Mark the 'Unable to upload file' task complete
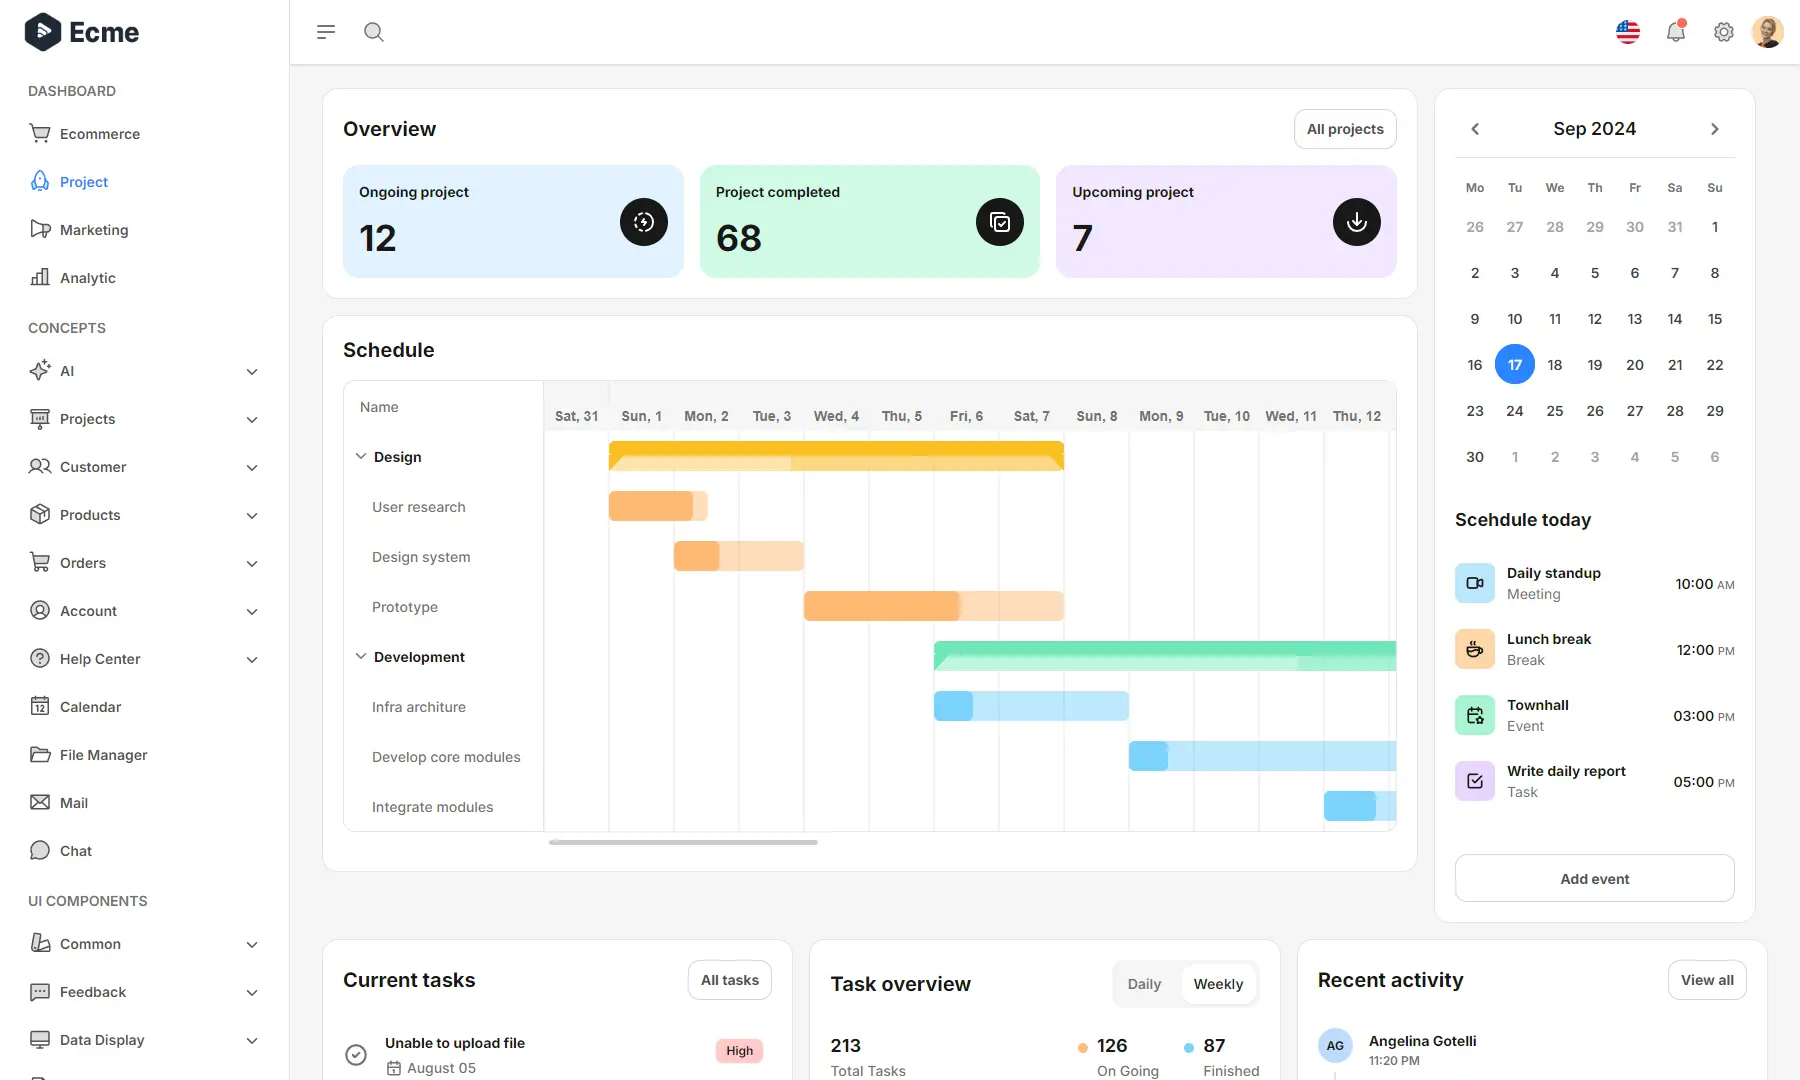Image resolution: width=1800 pixels, height=1080 pixels. [x=356, y=1054]
